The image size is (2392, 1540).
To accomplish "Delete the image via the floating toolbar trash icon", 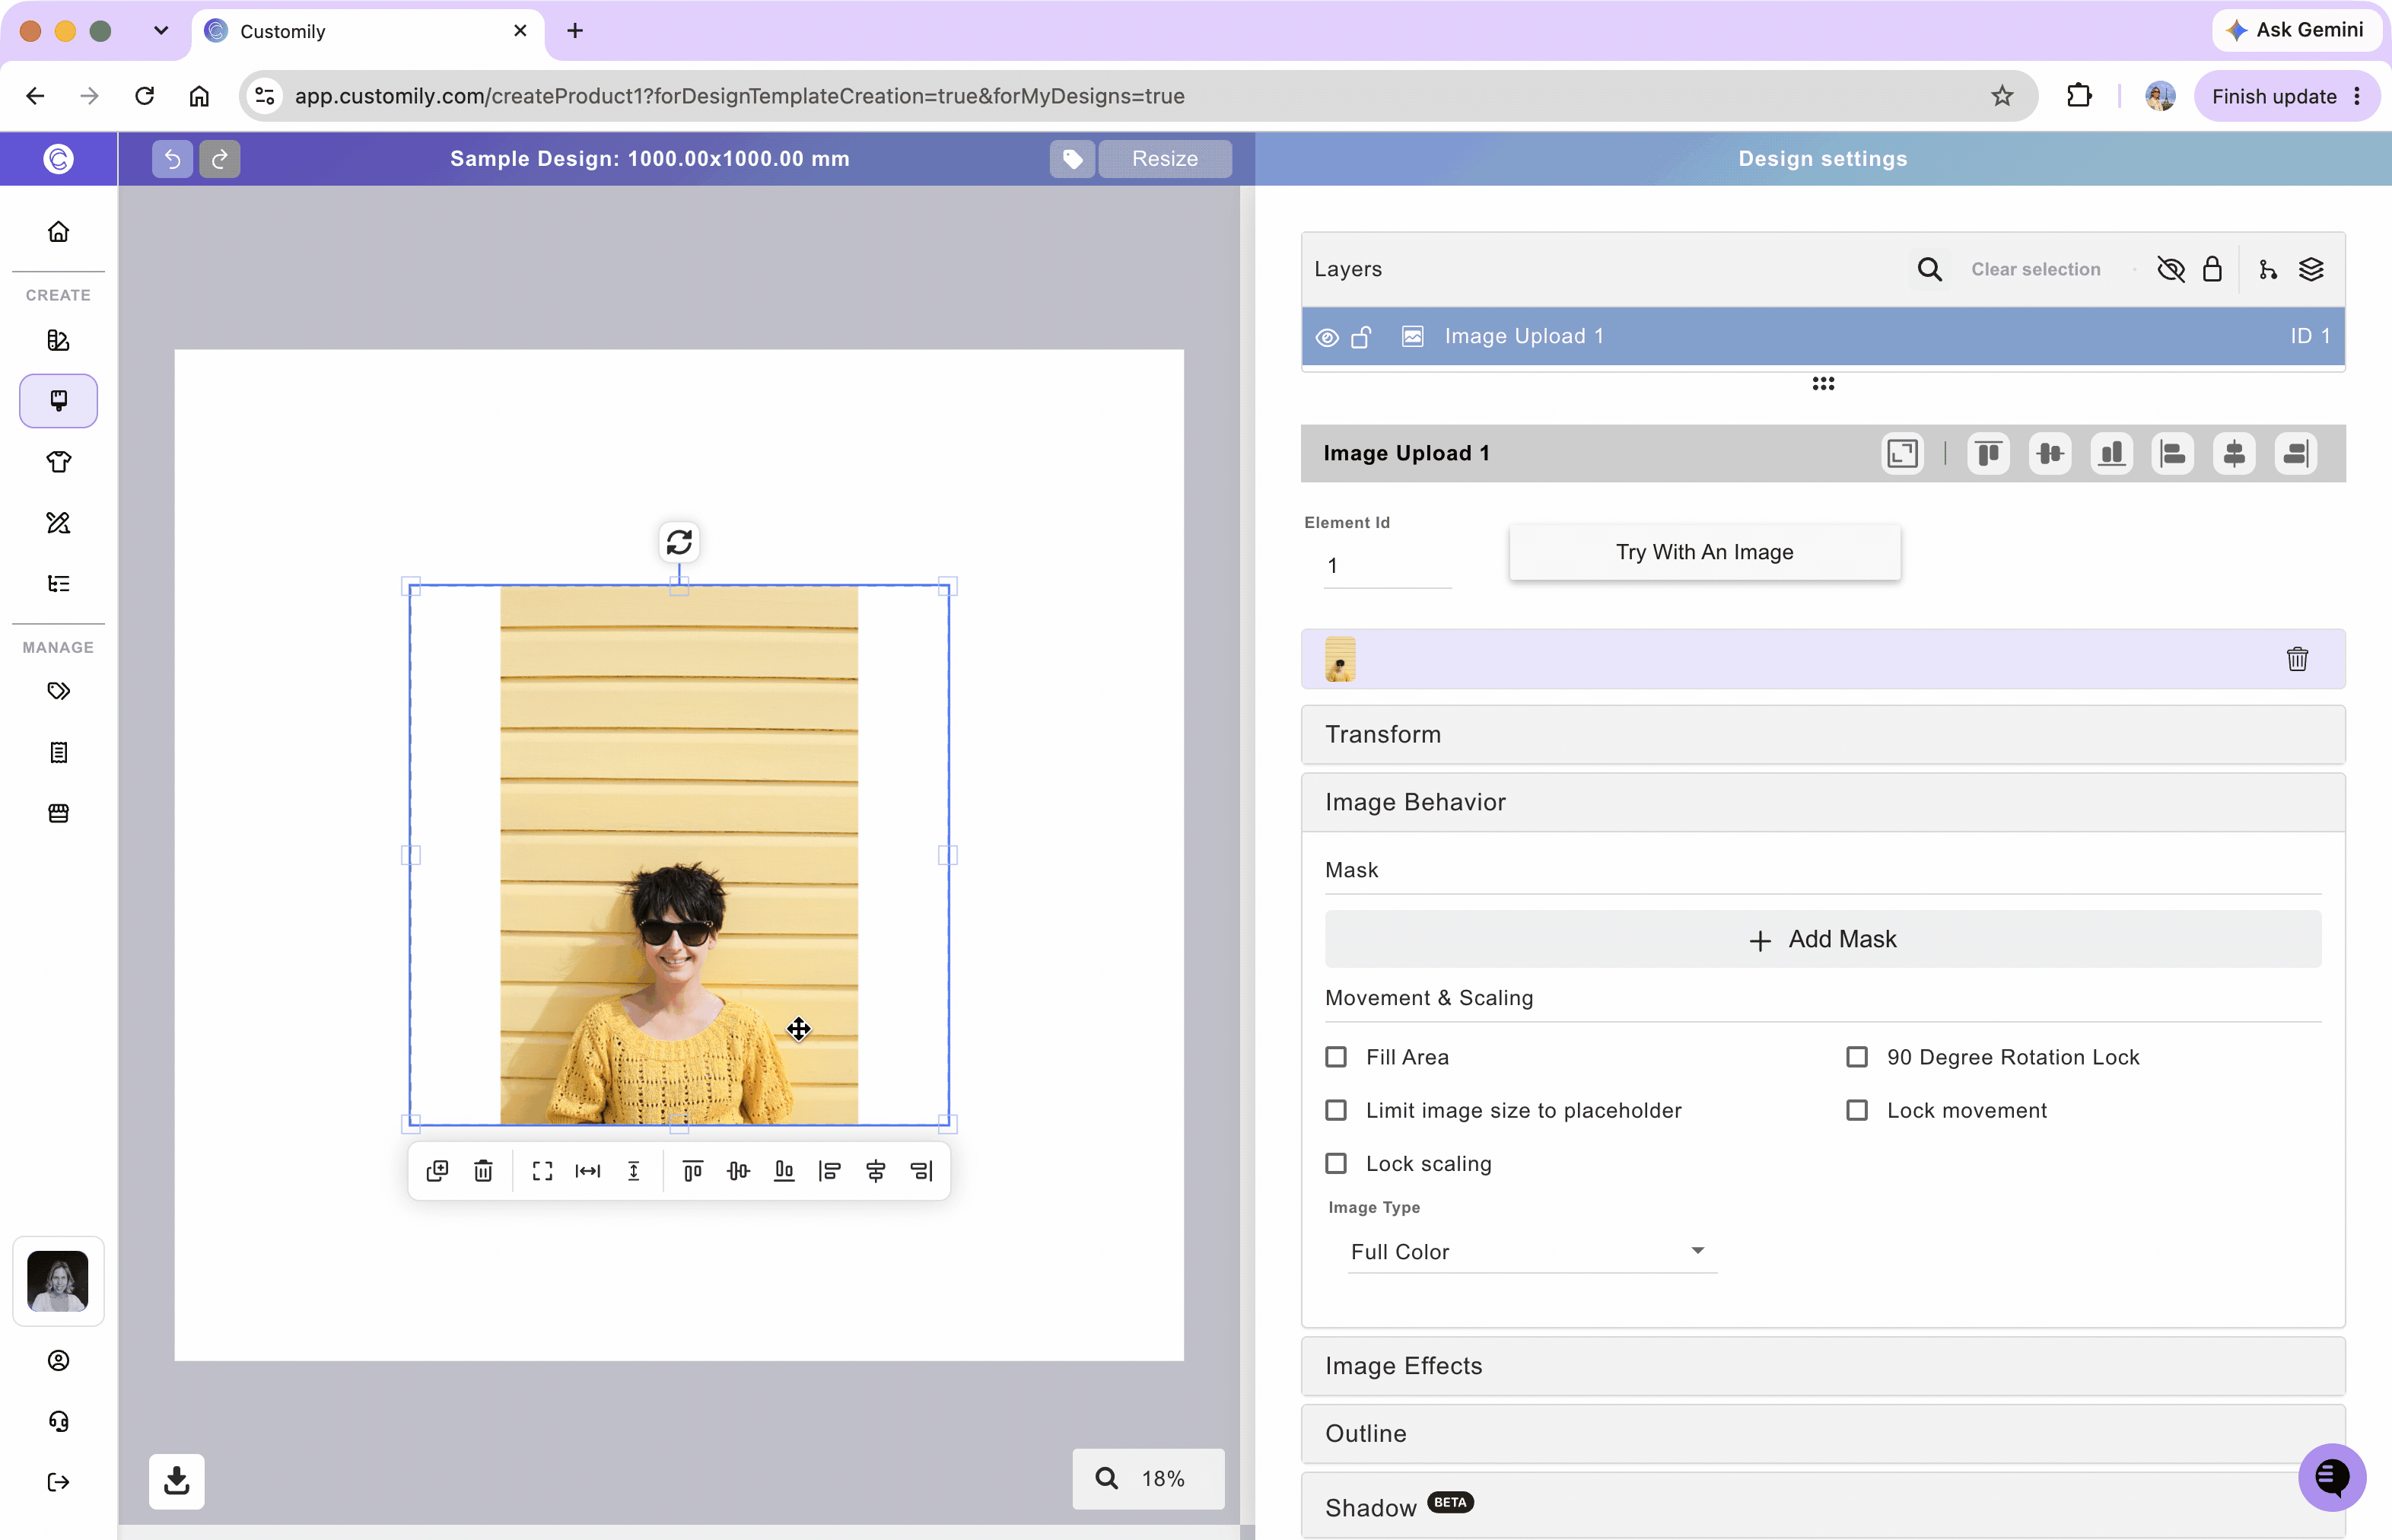I will click(x=483, y=1171).
